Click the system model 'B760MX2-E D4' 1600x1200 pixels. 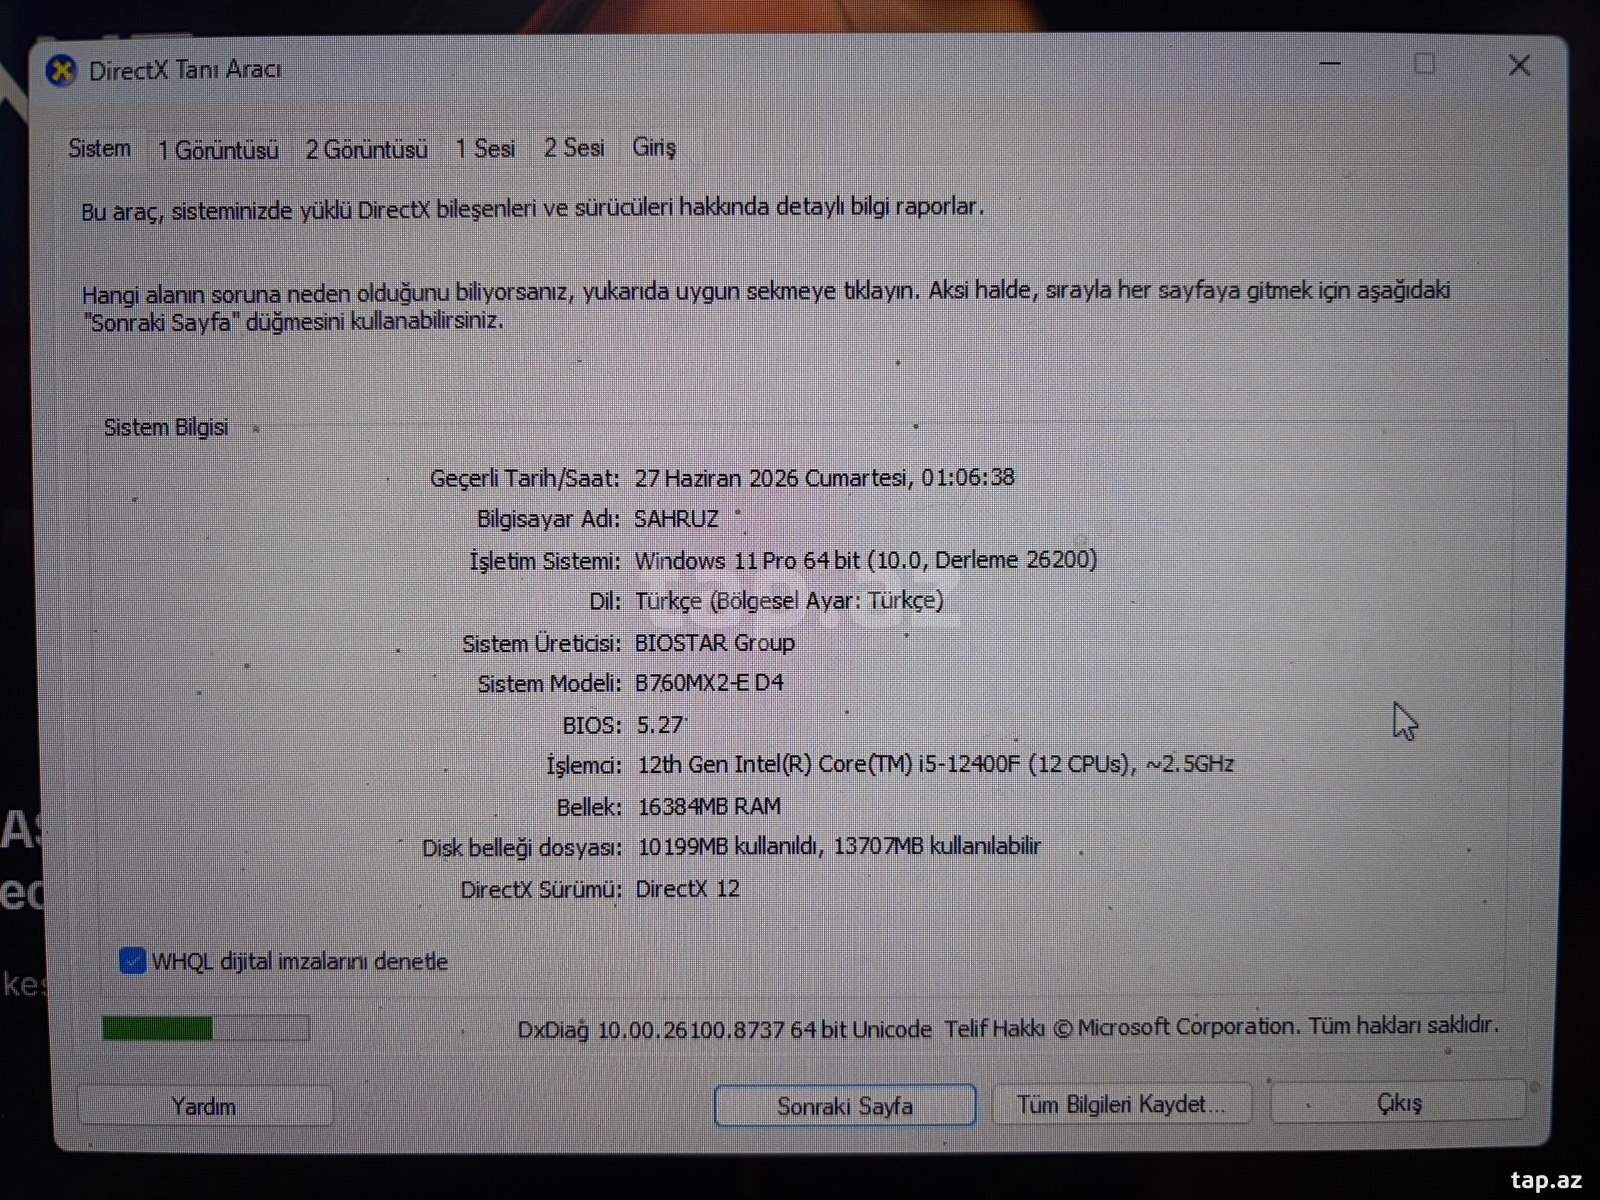point(709,683)
